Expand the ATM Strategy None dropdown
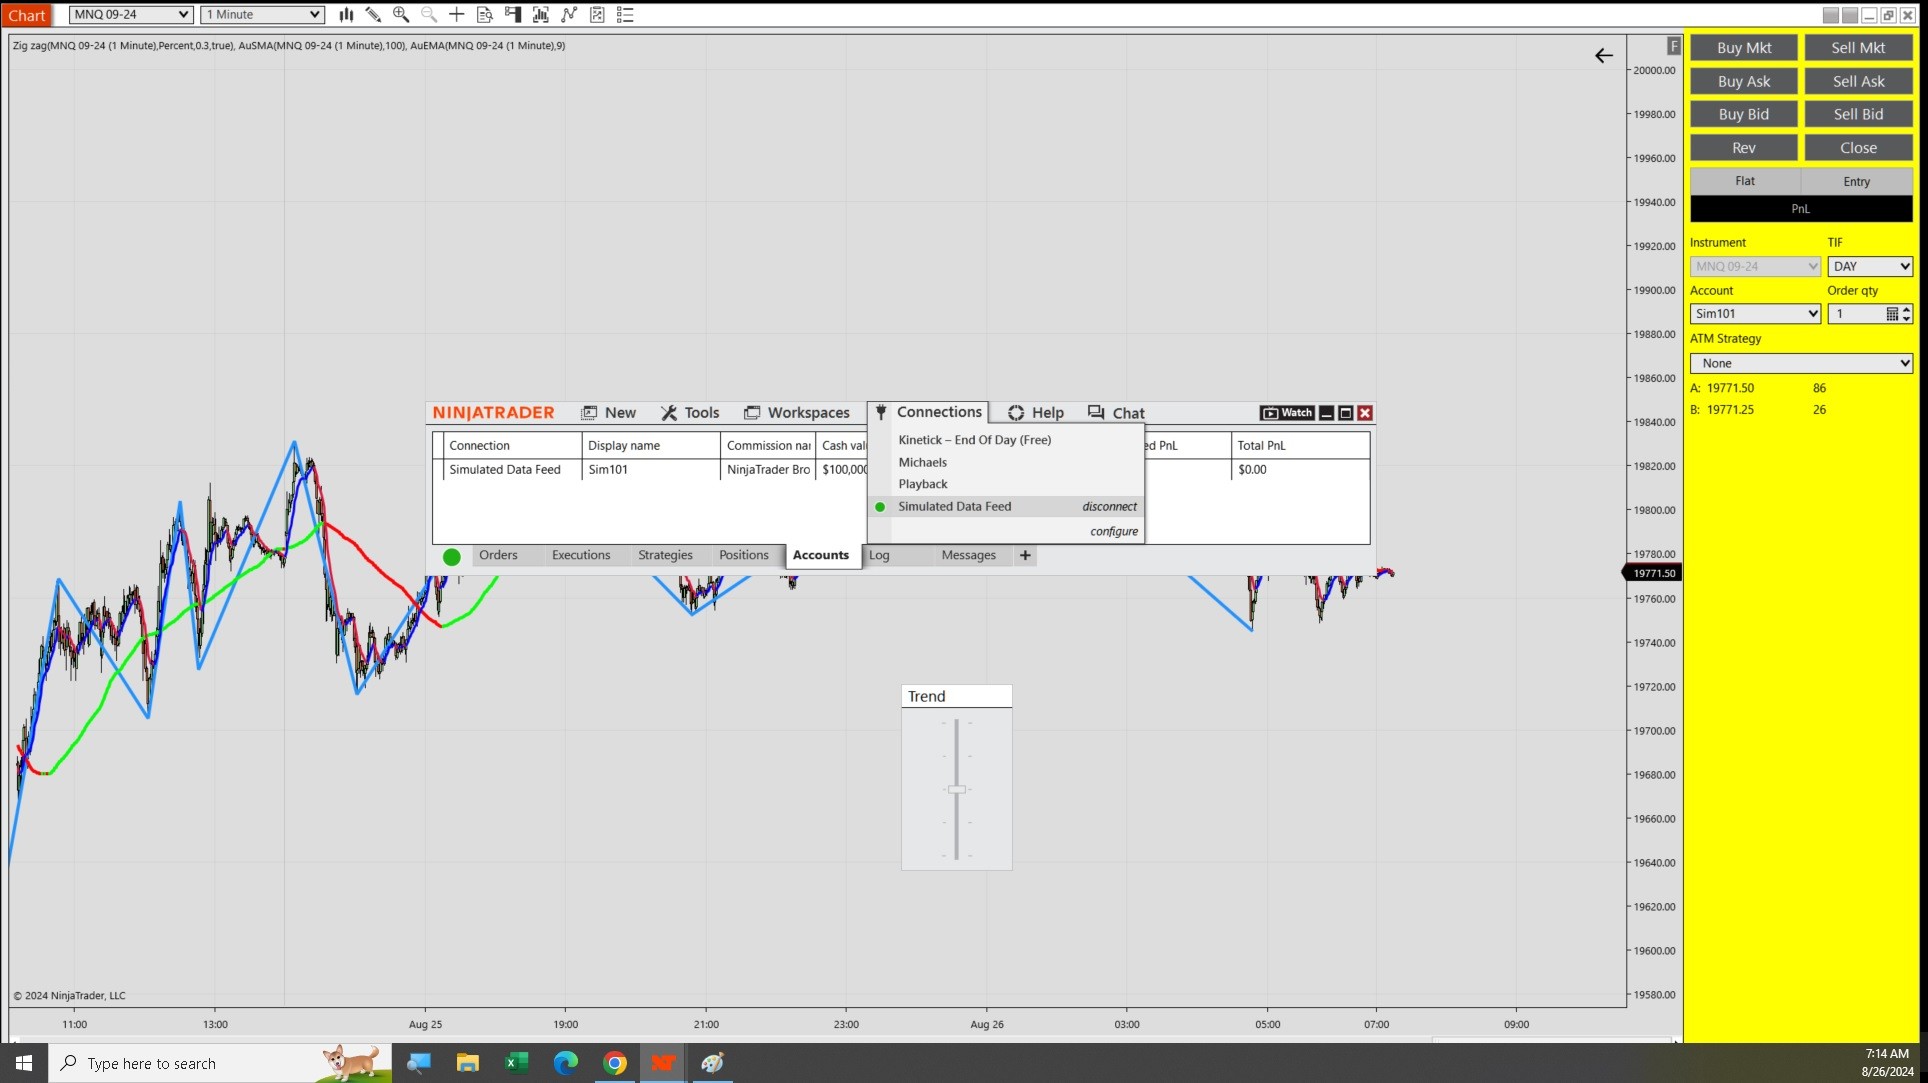Image resolution: width=1928 pixels, height=1083 pixels. coord(1903,363)
